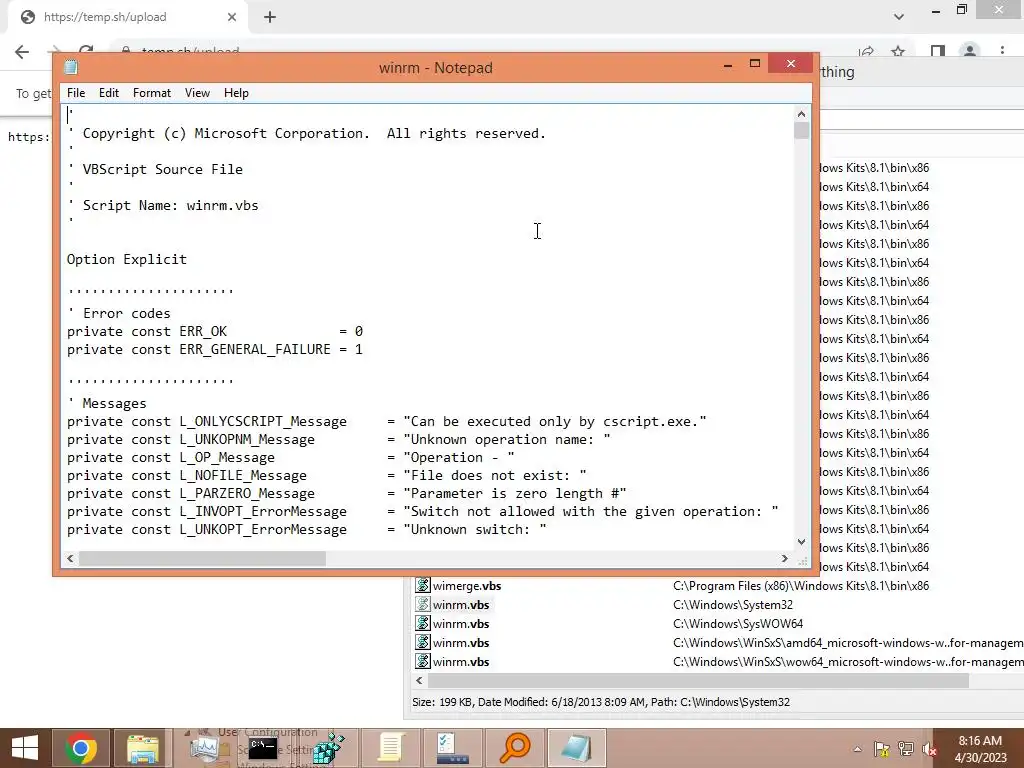Select winrm.vbs in WinSxS amd64 folder
This screenshot has width=1024, height=768.
click(x=461, y=643)
